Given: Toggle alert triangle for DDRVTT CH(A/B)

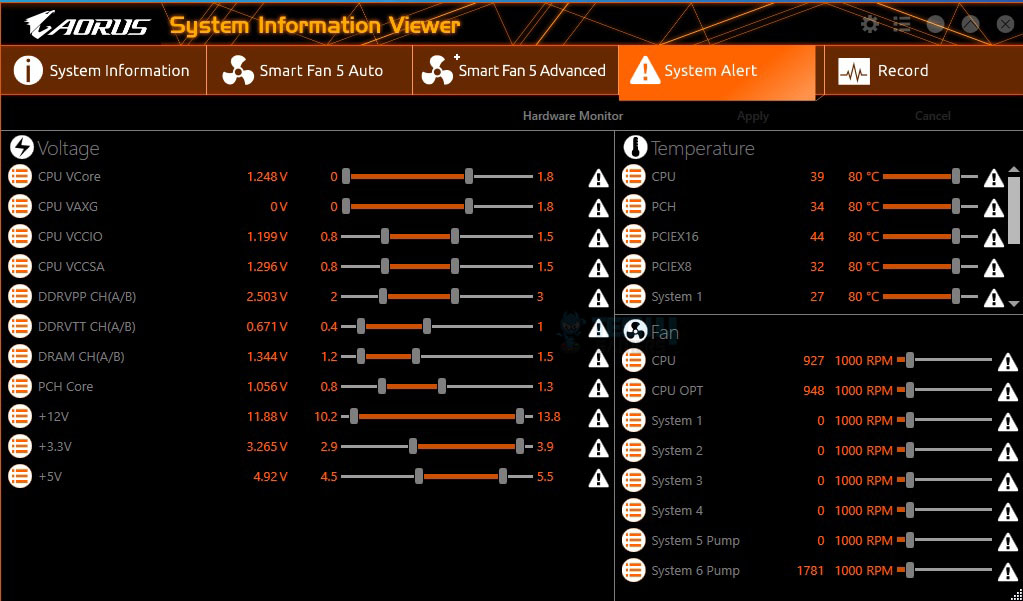Looking at the screenshot, I should click(x=598, y=328).
